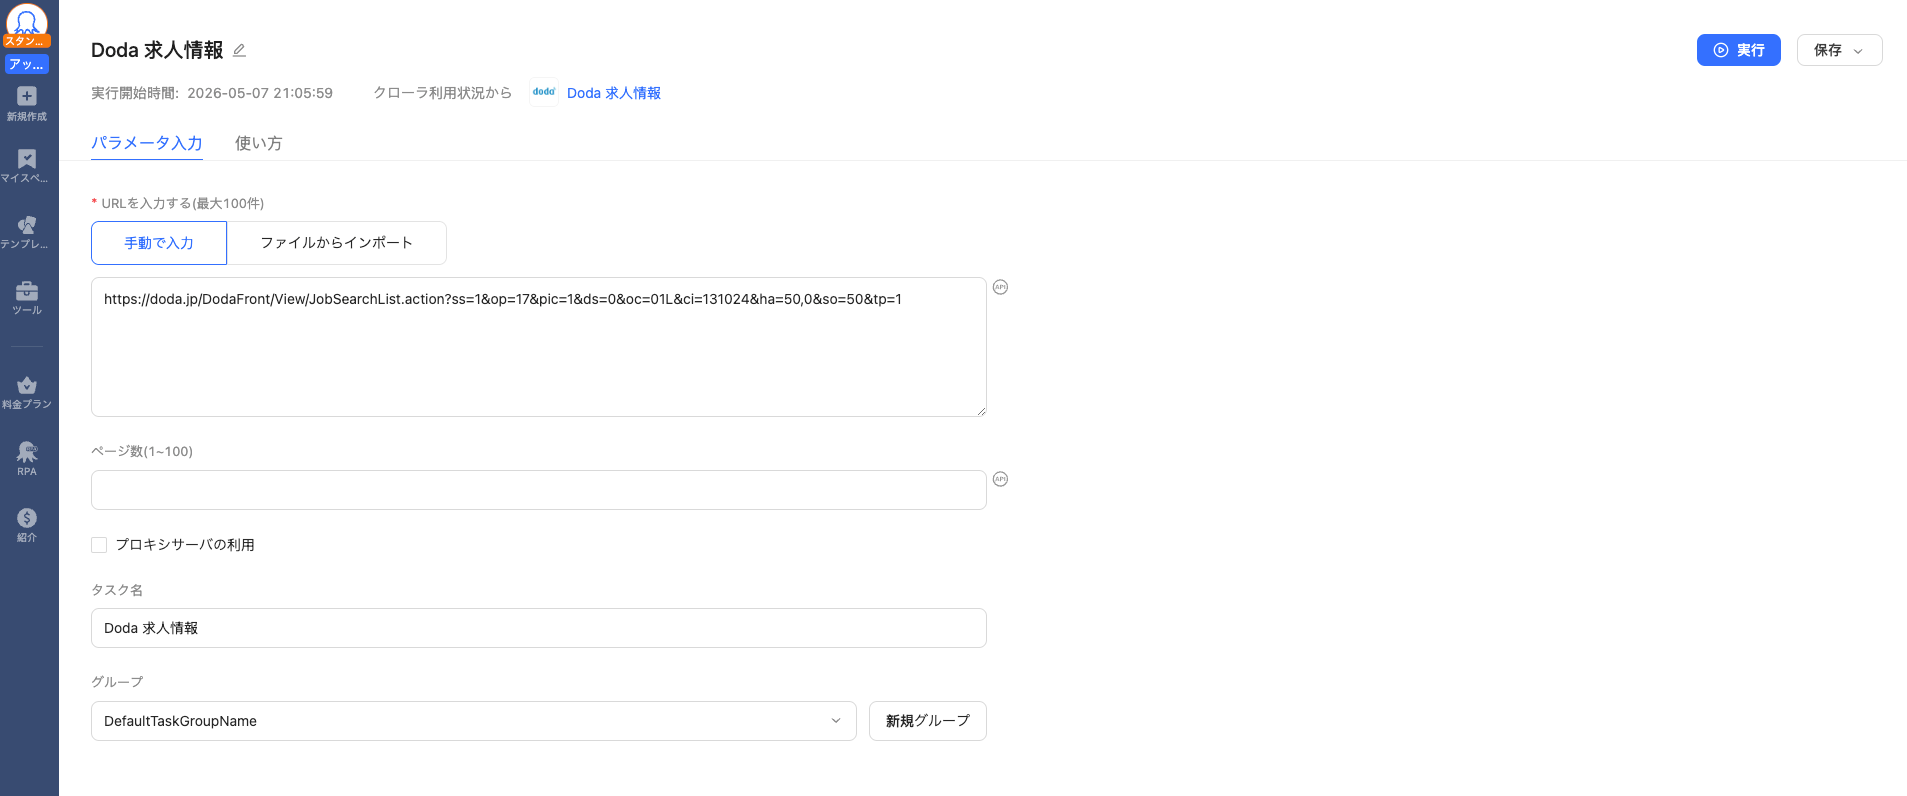The width and height of the screenshot is (1907, 796).
Task: Open the 保存 dropdown button
Action: tap(1839, 50)
